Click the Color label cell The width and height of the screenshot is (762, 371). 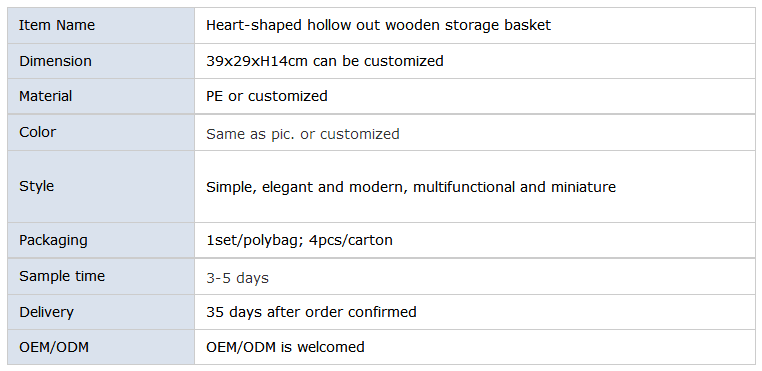tap(101, 132)
